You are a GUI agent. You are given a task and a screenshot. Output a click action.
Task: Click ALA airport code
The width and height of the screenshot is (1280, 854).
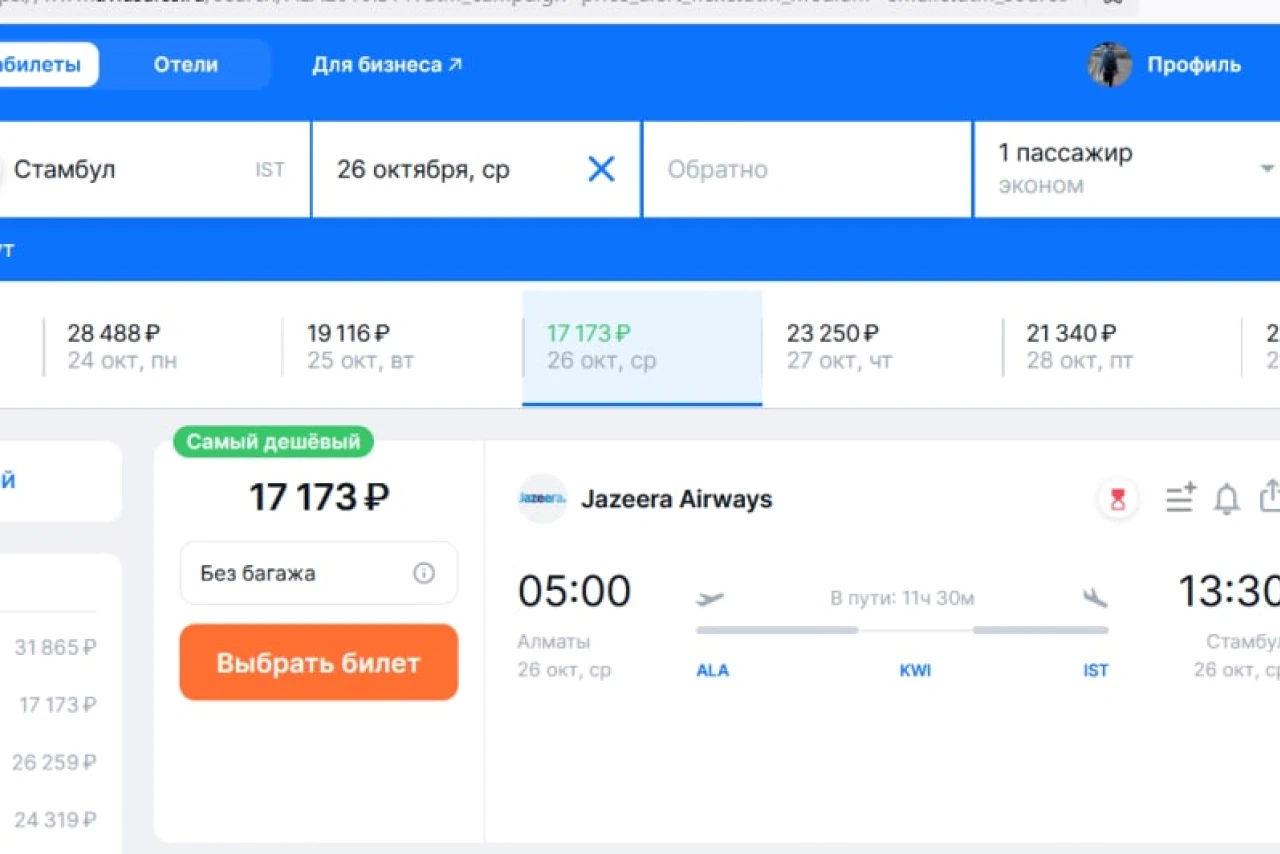(712, 670)
